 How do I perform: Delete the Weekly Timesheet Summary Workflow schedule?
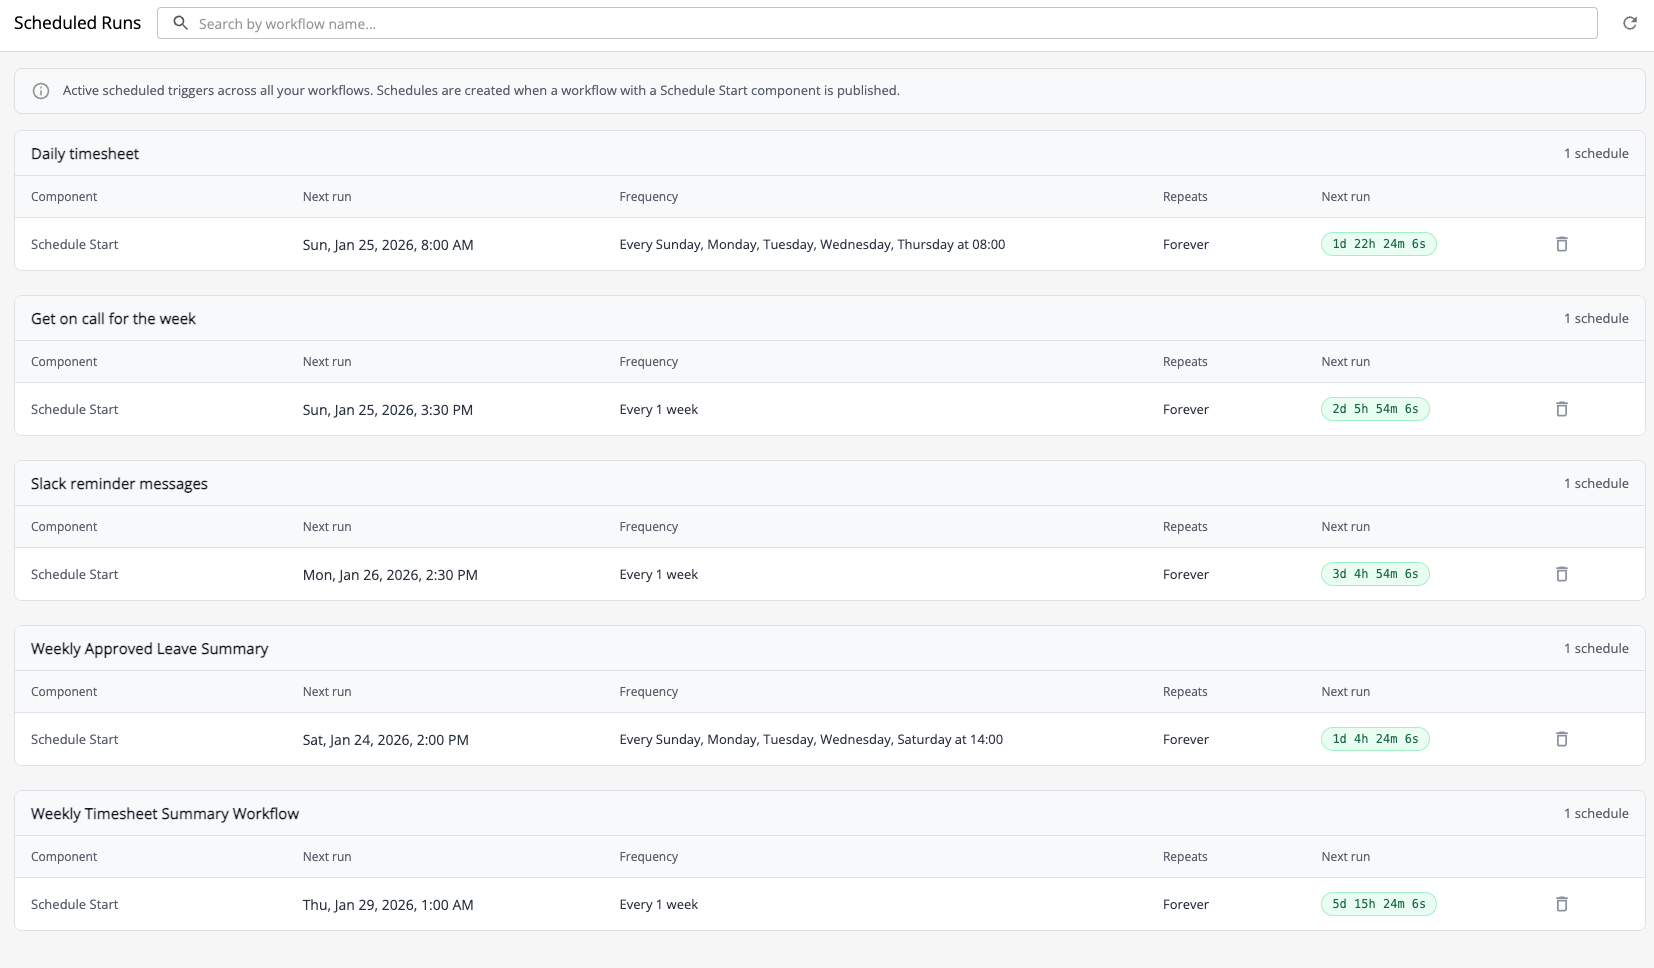click(1561, 904)
